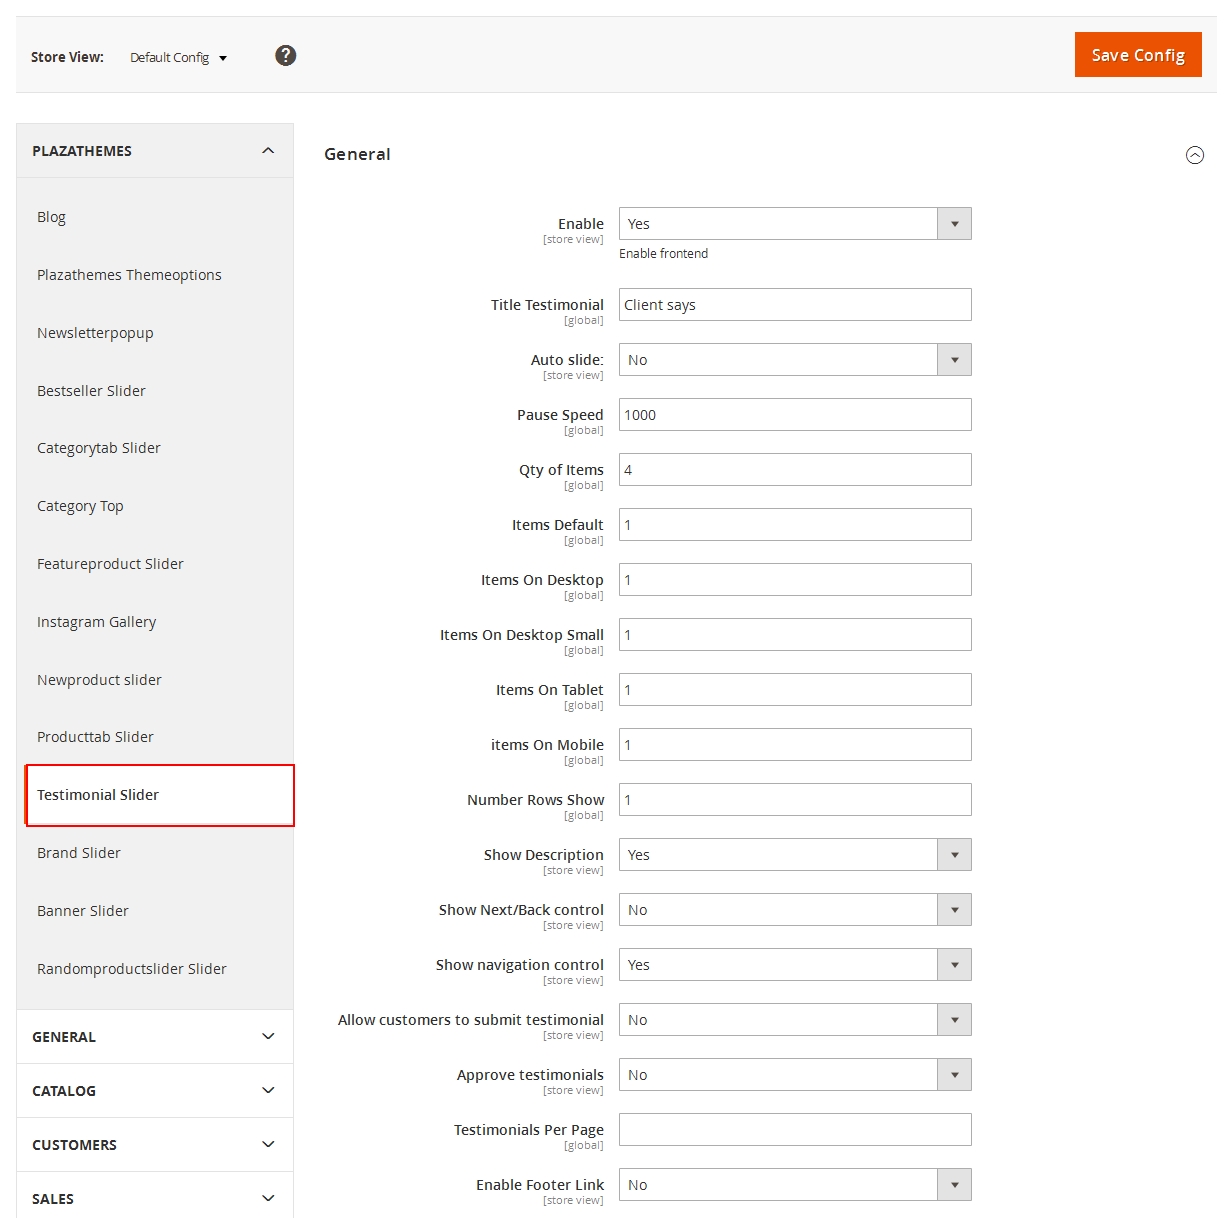This screenshot has width=1232, height=1218.
Task: Open the Auto slide dropdown
Action: (x=794, y=360)
